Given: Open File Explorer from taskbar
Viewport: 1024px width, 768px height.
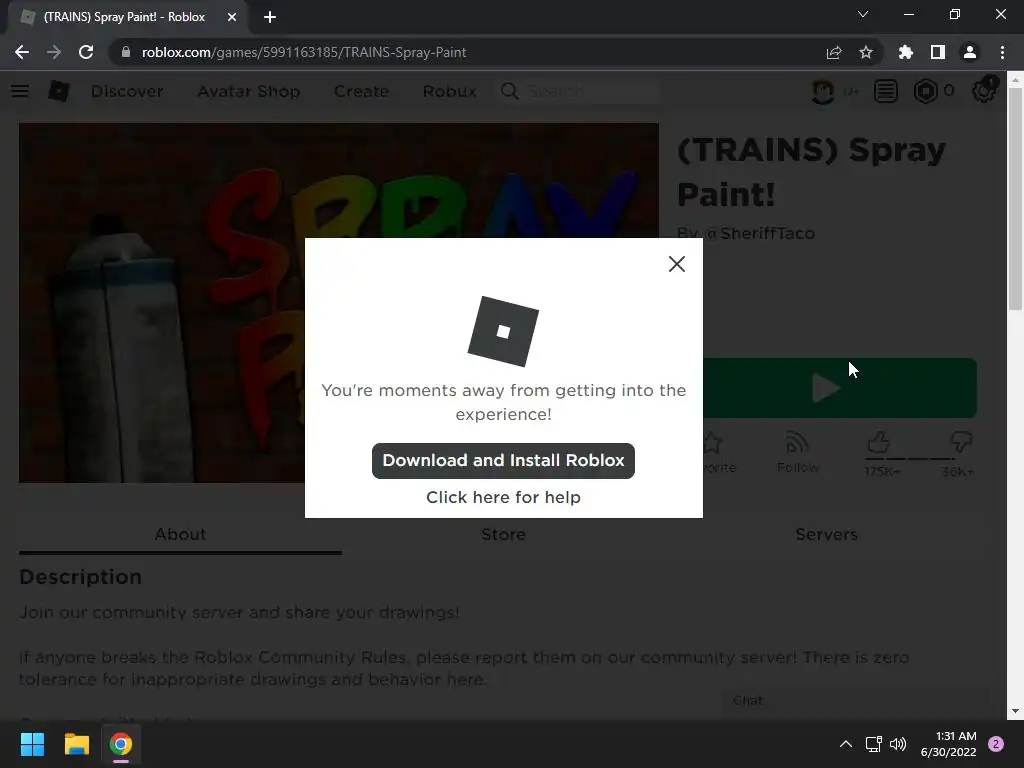Looking at the screenshot, I should 76,744.
